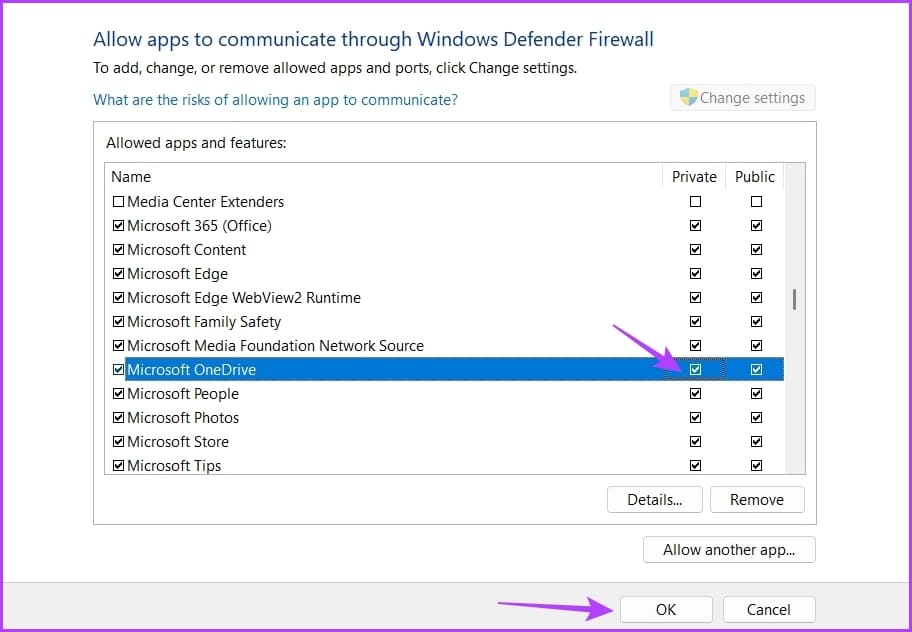Toggle Public for Media Foundation Network Source
This screenshot has width=912, height=632.
756,345
